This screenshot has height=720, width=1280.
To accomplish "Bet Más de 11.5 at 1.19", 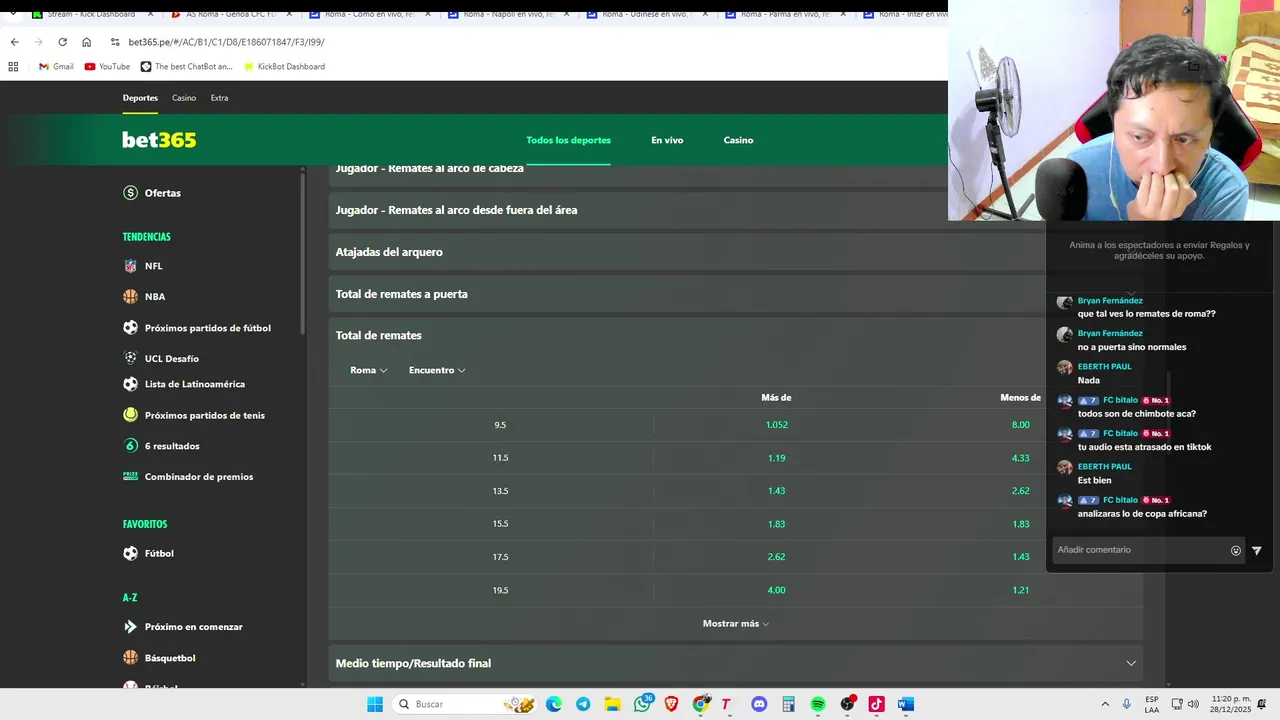I will [776, 458].
